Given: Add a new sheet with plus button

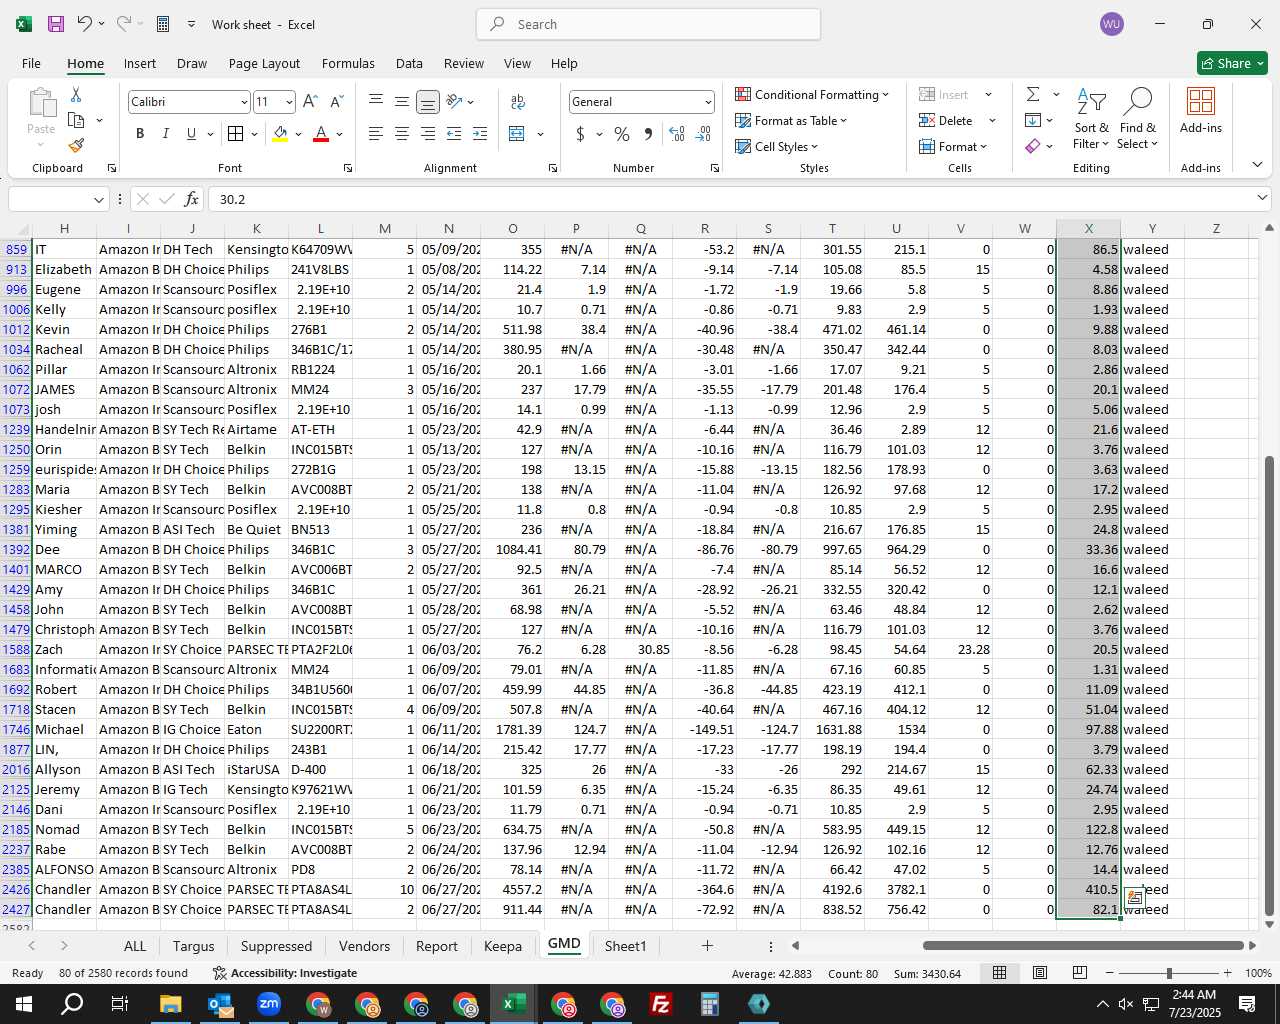Looking at the screenshot, I should click(x=707, y=946).
